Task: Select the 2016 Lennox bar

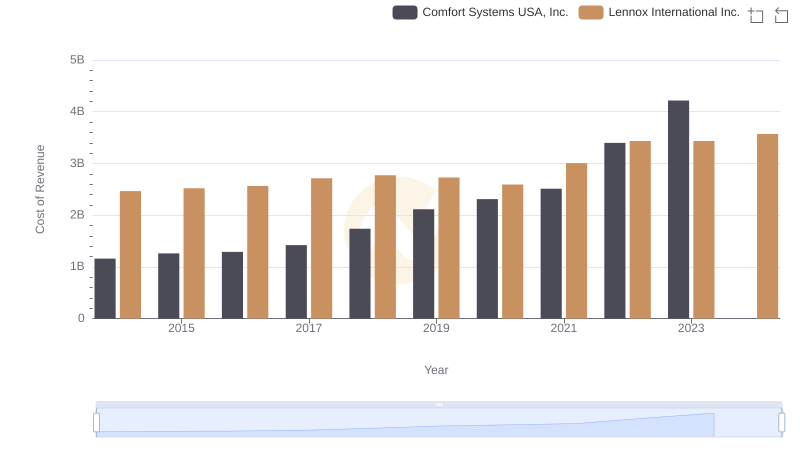Action: 258,252
